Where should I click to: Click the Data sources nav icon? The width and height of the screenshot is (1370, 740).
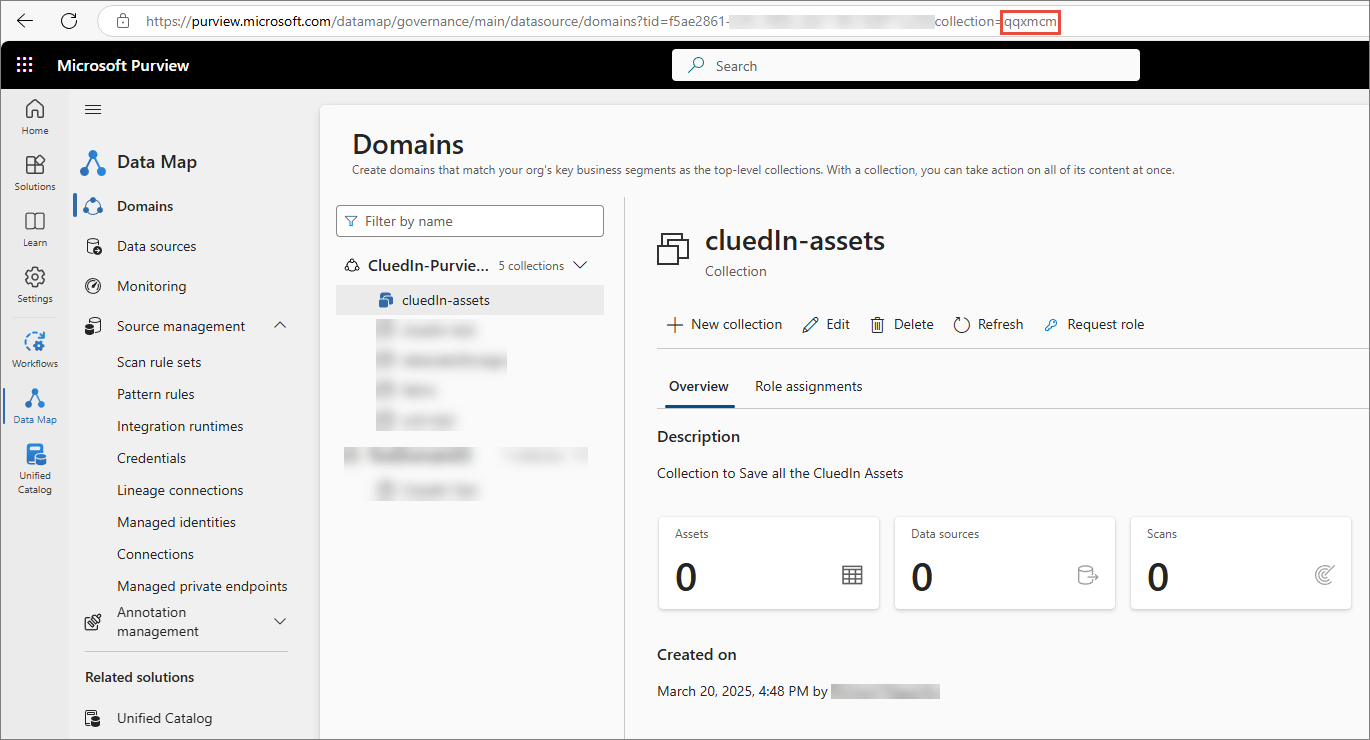click(94, 246)
